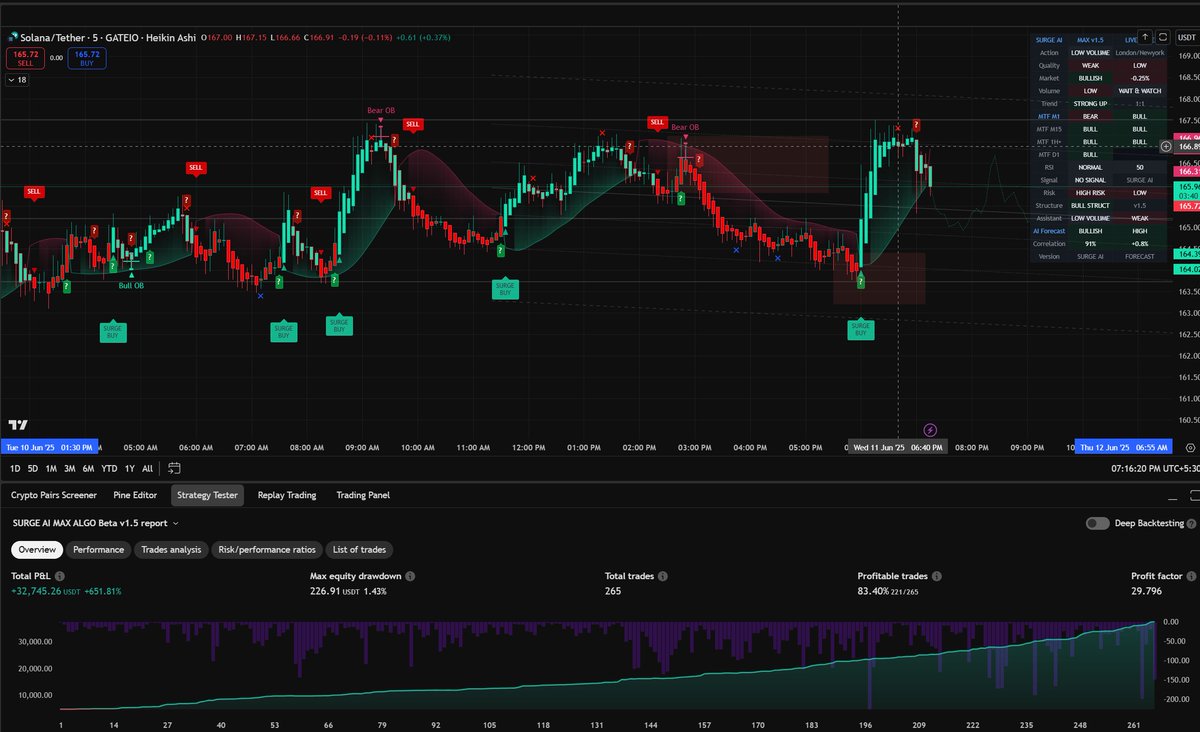1200x732 pixels.
Task: Select the 6M time range
Action: coord(89,468)
